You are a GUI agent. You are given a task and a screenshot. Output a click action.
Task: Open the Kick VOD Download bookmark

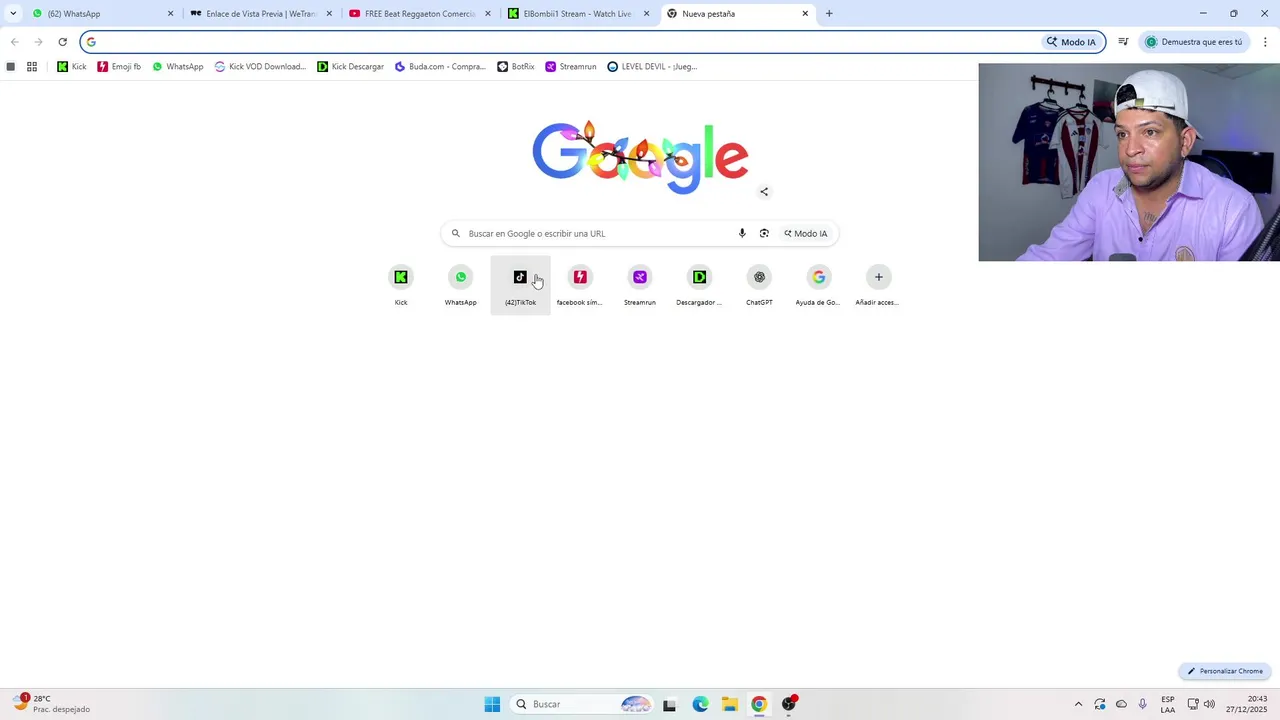pos(260,67)
